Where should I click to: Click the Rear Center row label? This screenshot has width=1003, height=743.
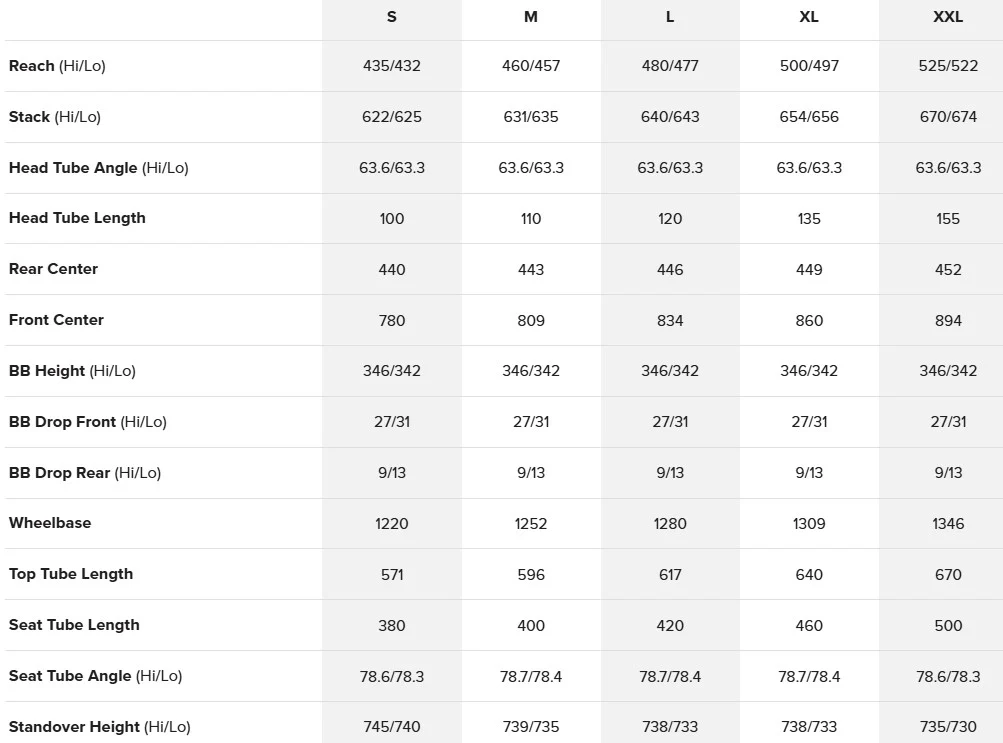tap(53, 269)
